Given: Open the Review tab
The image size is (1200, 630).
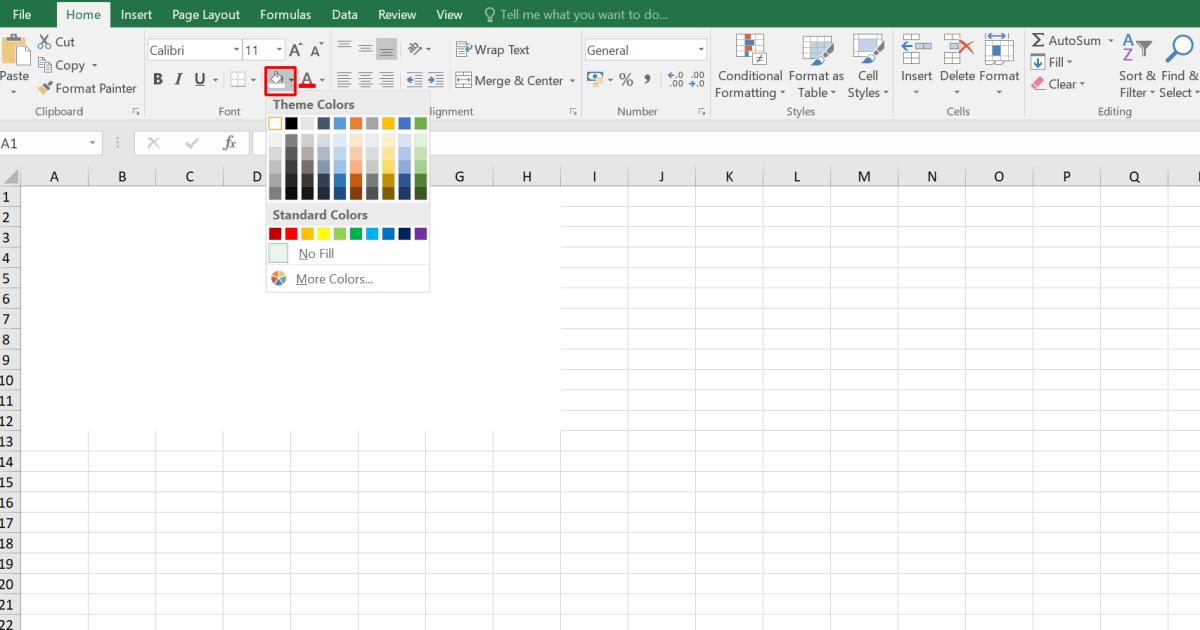Looking at the screenshot, I should [396, 14].
